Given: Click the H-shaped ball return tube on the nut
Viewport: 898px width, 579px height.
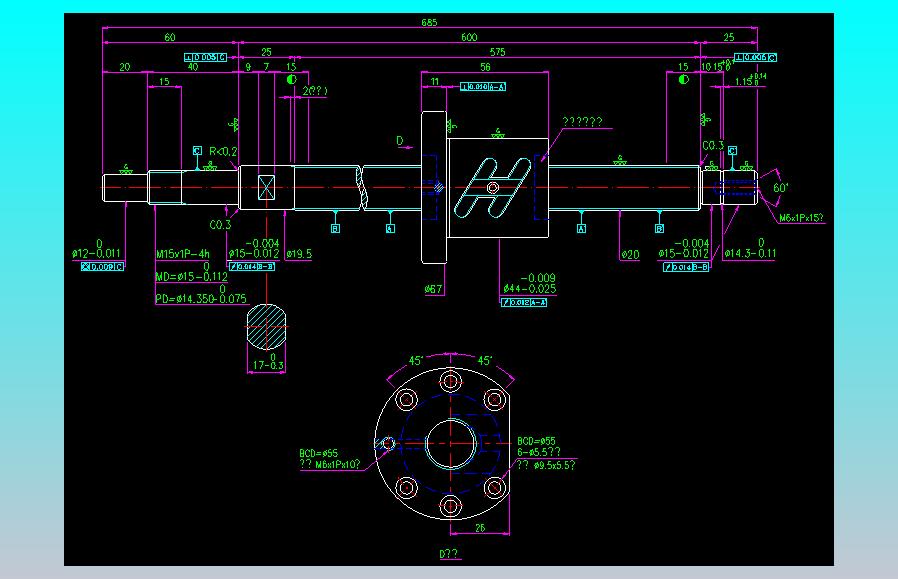Looking at the screenshot, I should [x=493, y=188].
